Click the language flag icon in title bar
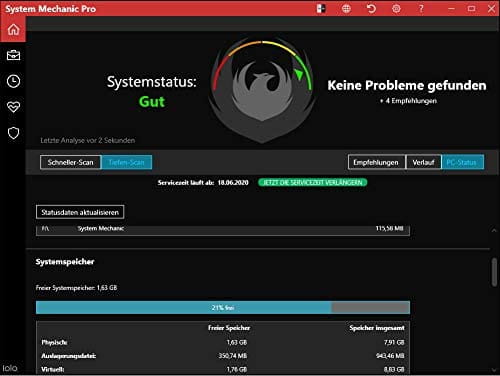The width and height of the screenshot is (500, 376). 321,9
